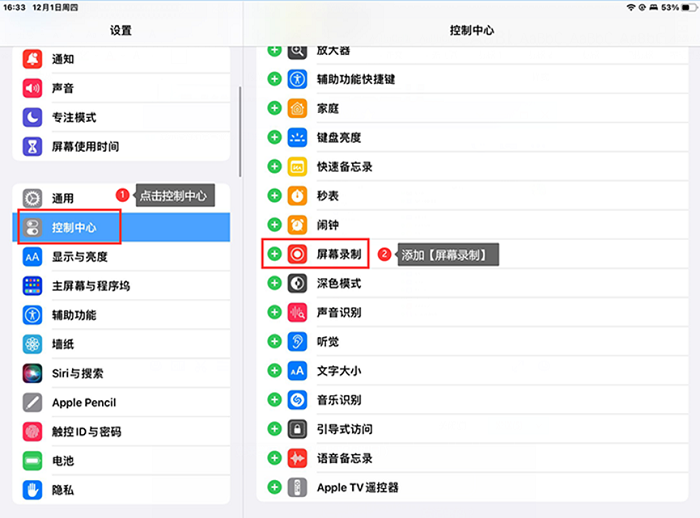Click the Apple TV remote (Apple TV 遥控器) icon

[x=297, y=487]
